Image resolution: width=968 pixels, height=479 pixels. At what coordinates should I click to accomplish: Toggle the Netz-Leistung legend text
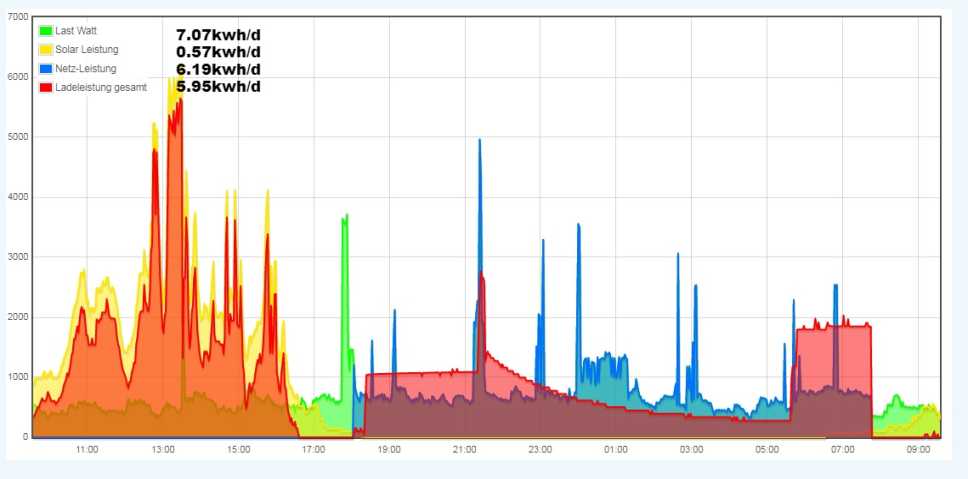tap(86, 69)
